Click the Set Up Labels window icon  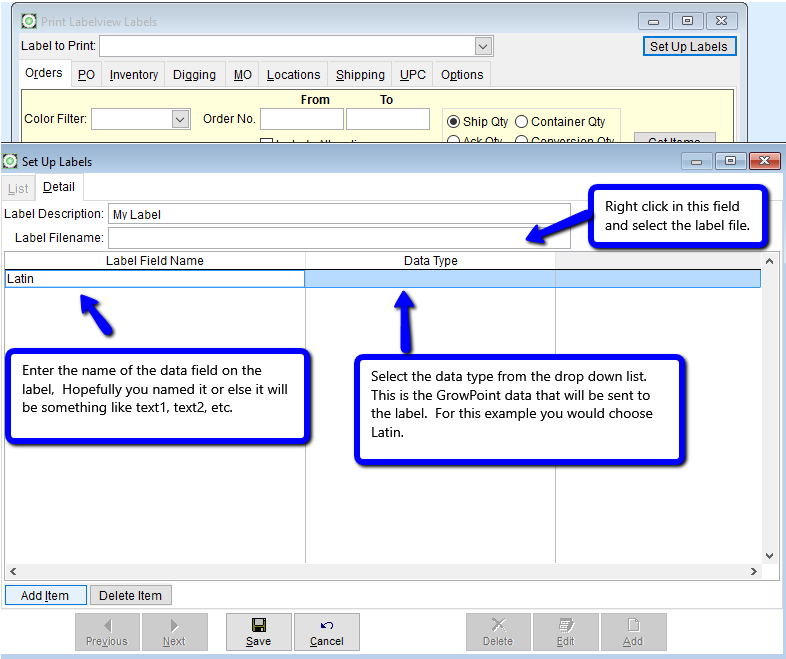click(x=11, y=161)
